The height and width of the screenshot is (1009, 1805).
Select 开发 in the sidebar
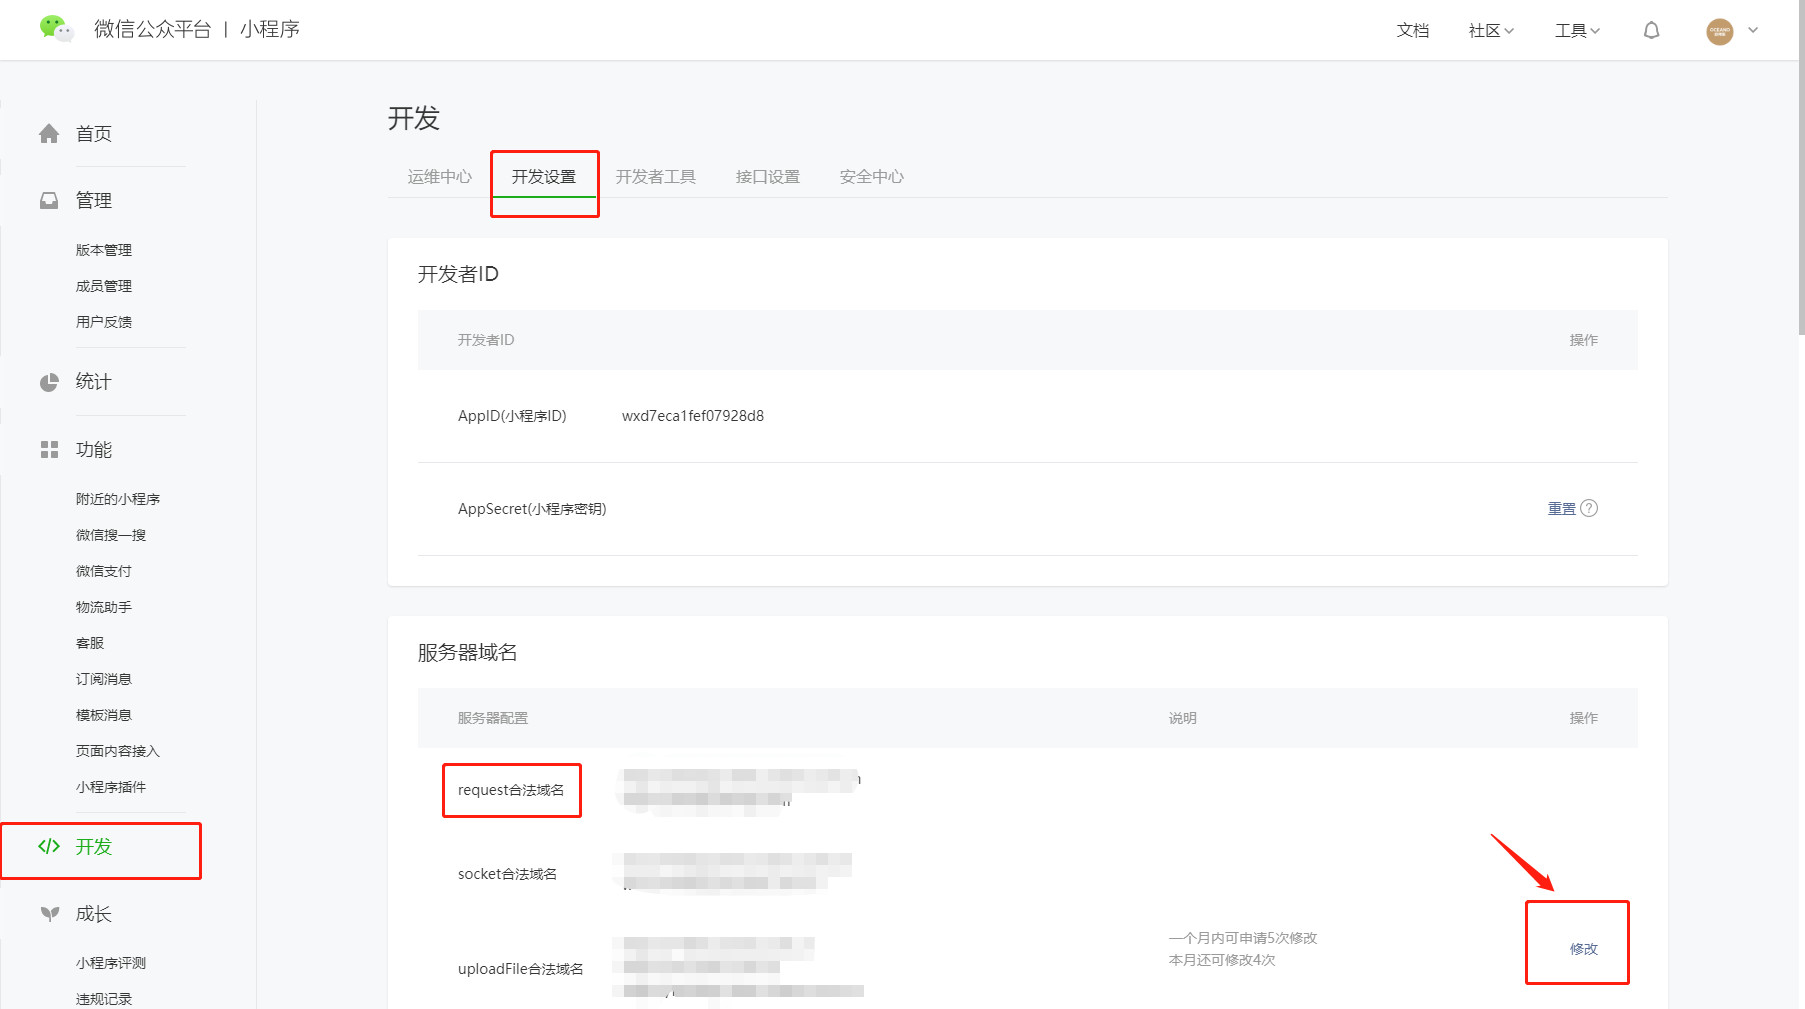pyautogui.click(x=94, y=847)
